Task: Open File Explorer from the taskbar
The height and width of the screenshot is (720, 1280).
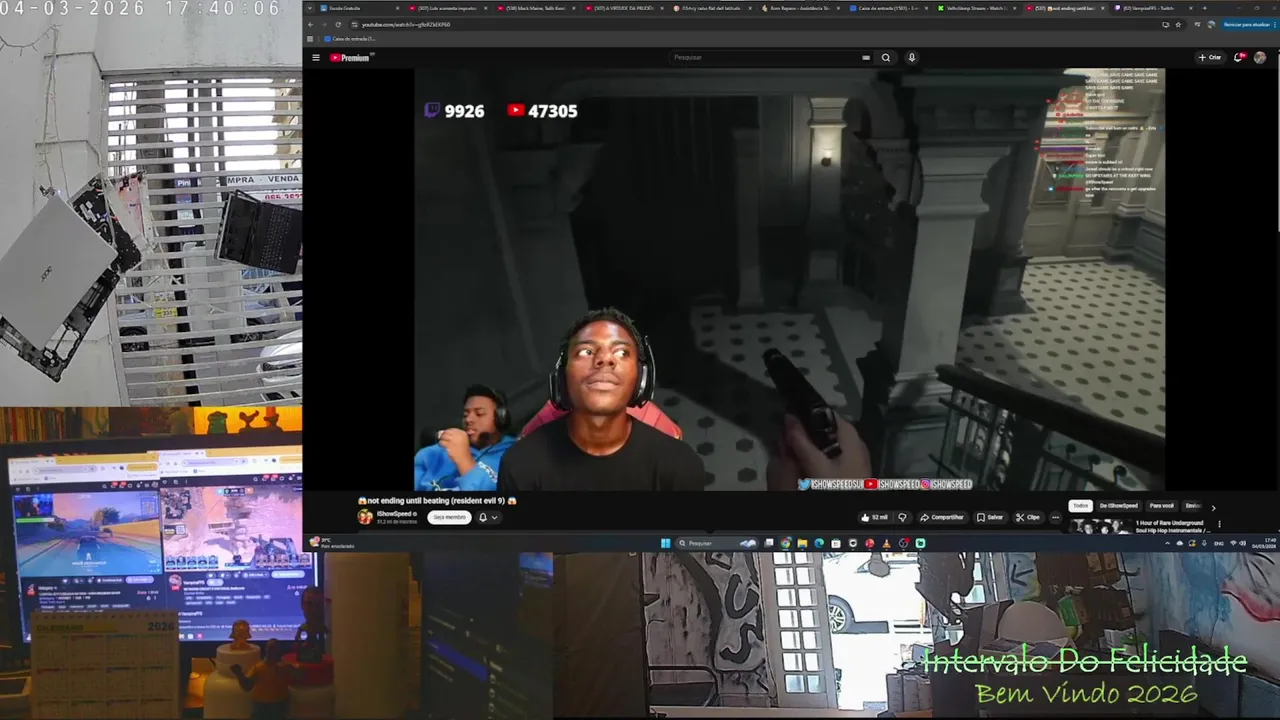Action: tap(802, 543)
